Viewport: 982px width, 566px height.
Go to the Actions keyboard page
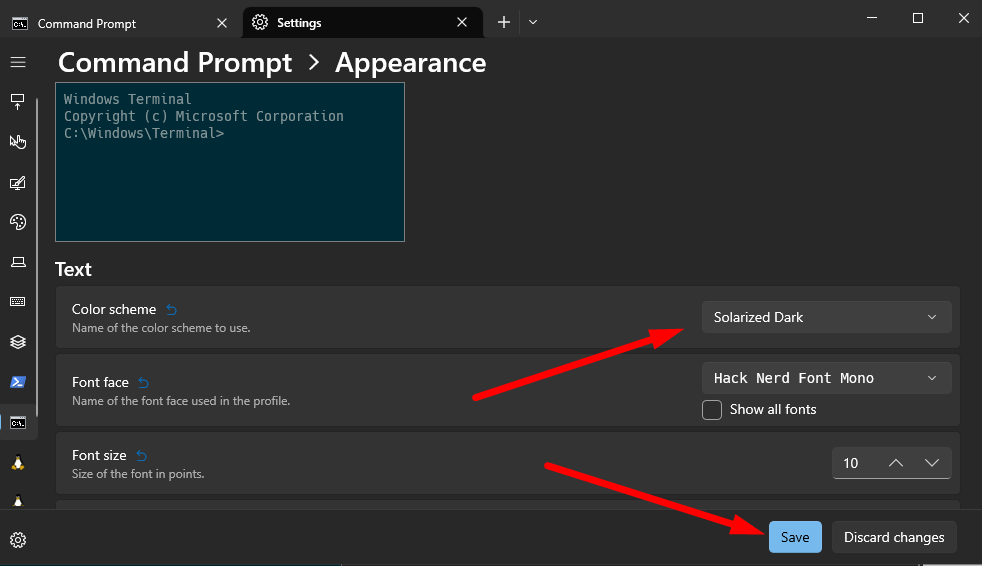point(18,301)
